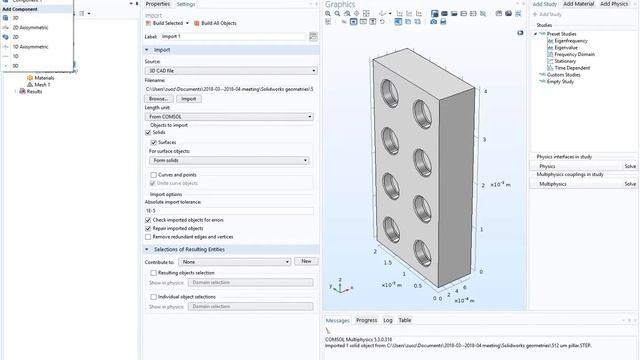Screen dimensions: 640x360
Task: Click the clear icon in Messages panel
Action: click(x=328, y=331)
